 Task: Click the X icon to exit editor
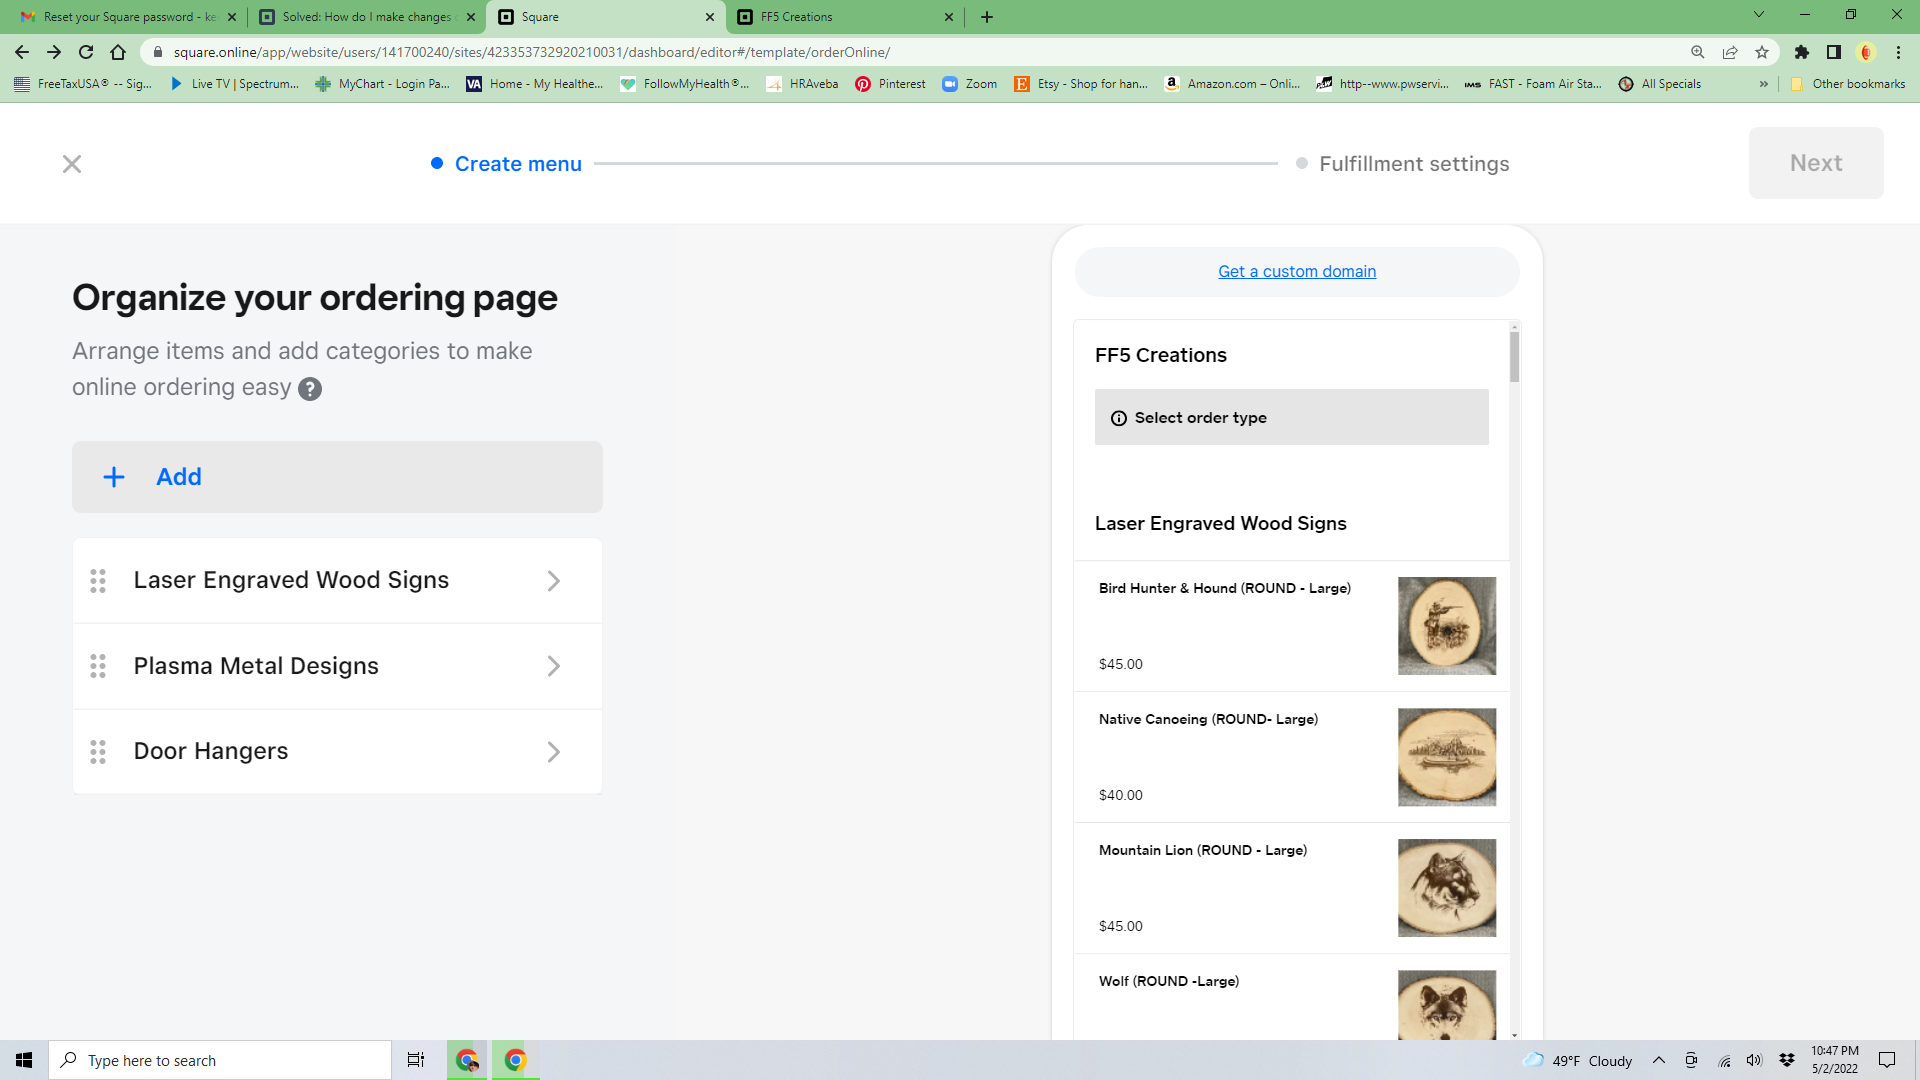72,164
